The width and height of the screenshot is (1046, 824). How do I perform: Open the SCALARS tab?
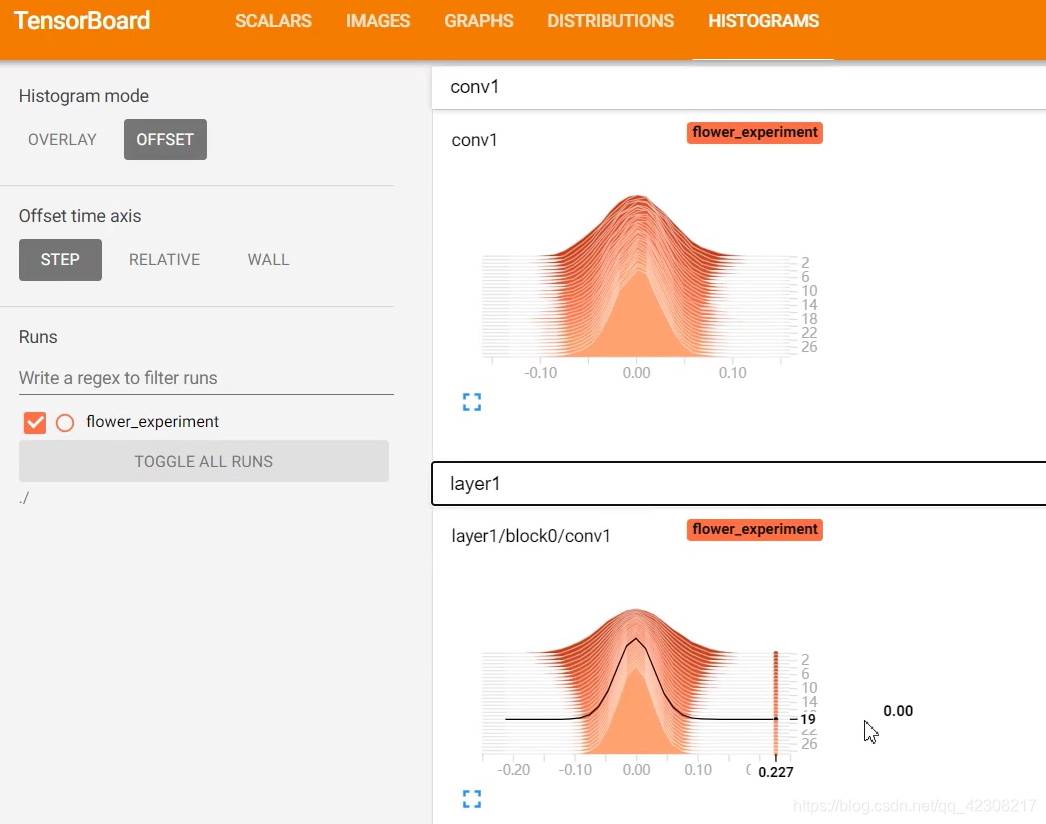click(x=273, y=21)
